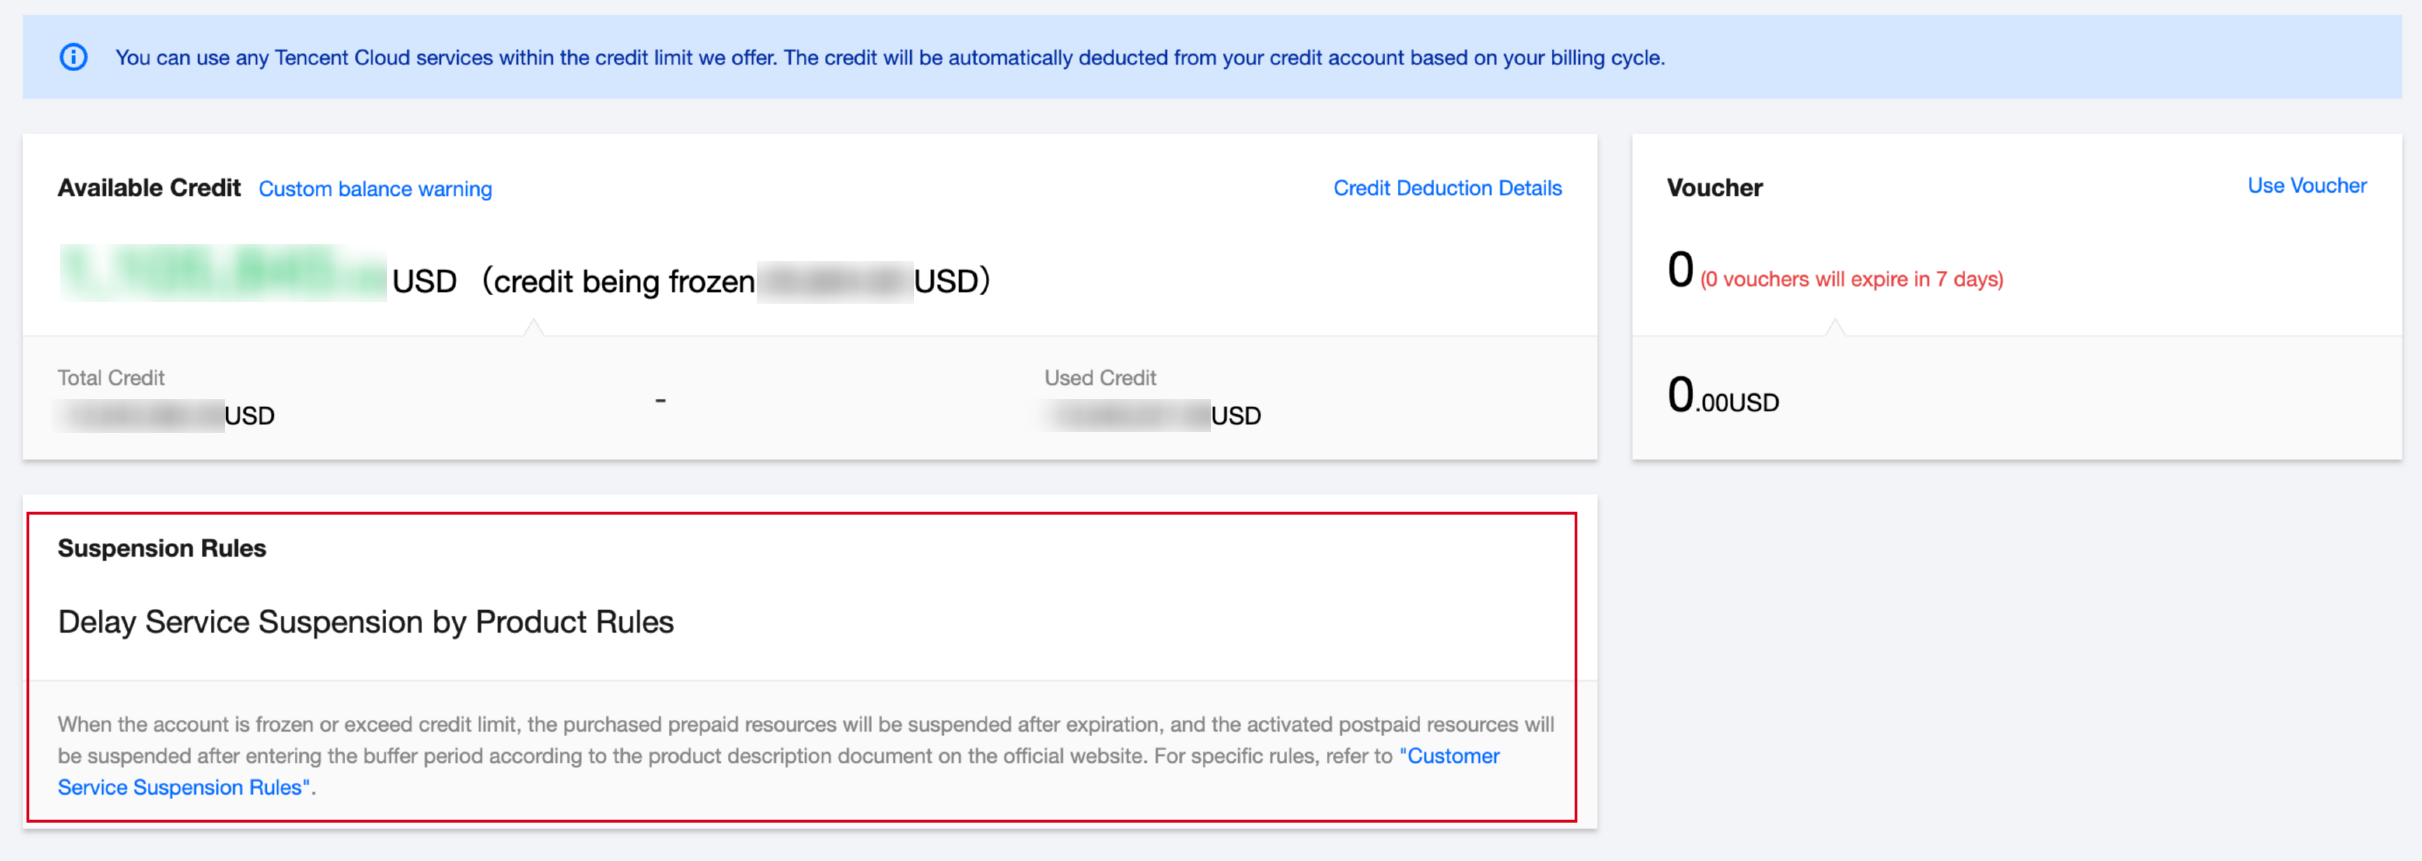Click the Voucher card heading
Image resolution: width=2422 pixels, height=861 pixels.
pyautogui.click(x=1714, y=188)
